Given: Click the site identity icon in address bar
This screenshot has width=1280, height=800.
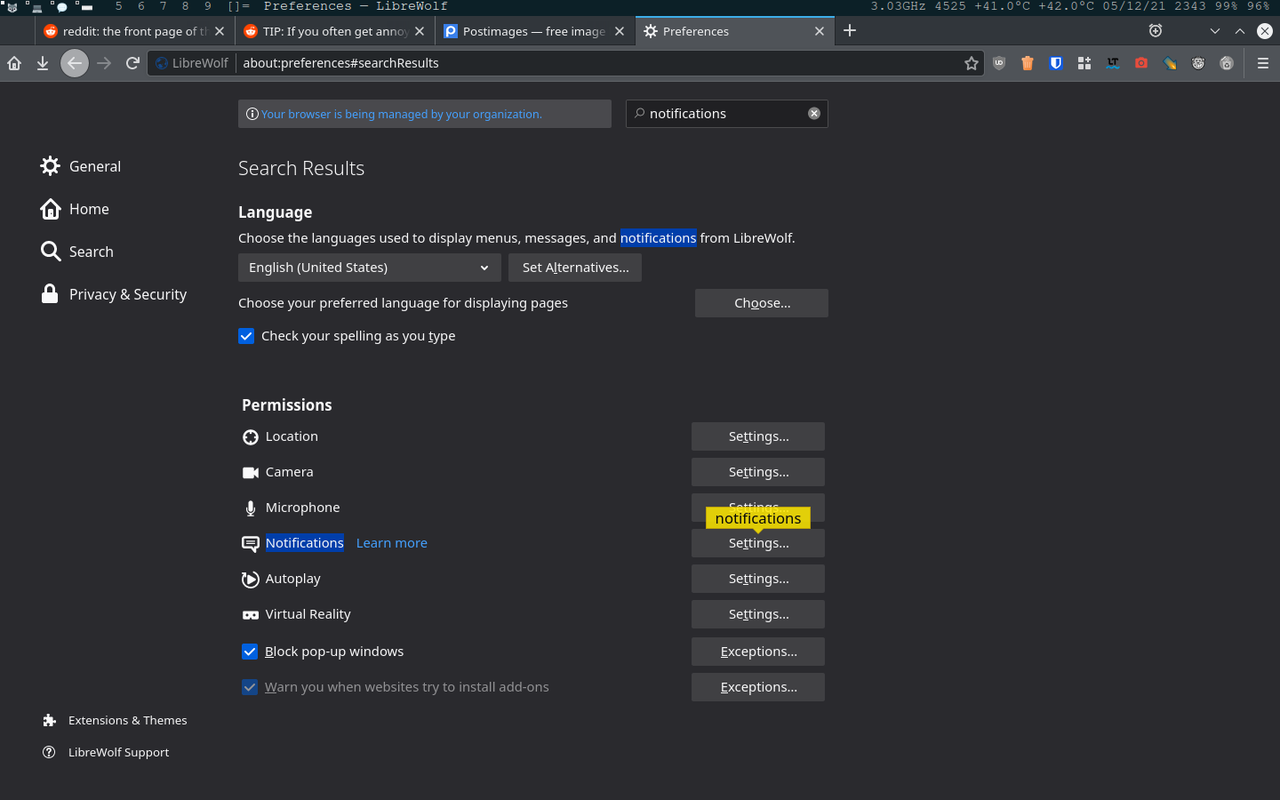Looking at the screenshot, I should click(x=162, y=63).
